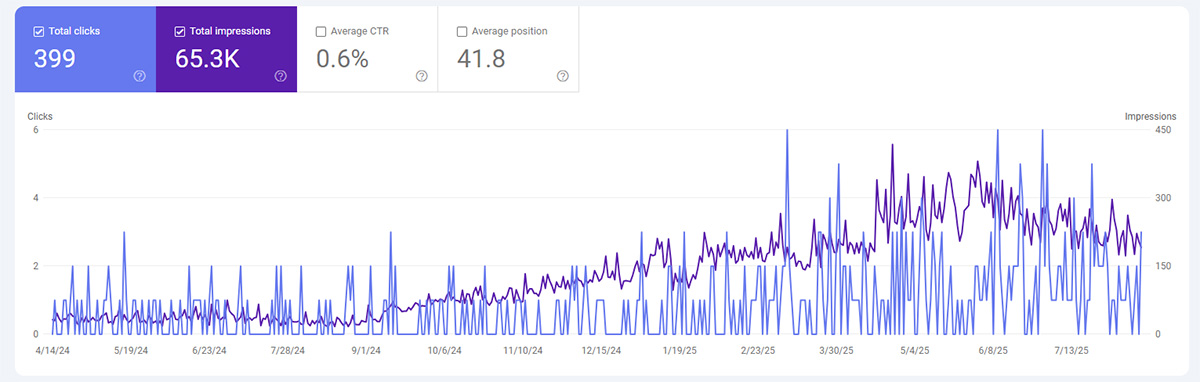1200x382 pixels.
Task: Click the 2/23/25 date label
Action: [758, 351]
